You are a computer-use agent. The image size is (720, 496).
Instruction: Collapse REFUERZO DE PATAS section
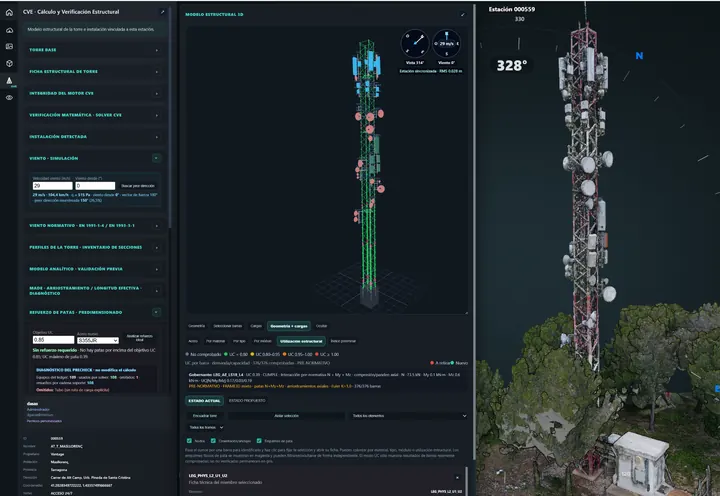tap(156, 312)
